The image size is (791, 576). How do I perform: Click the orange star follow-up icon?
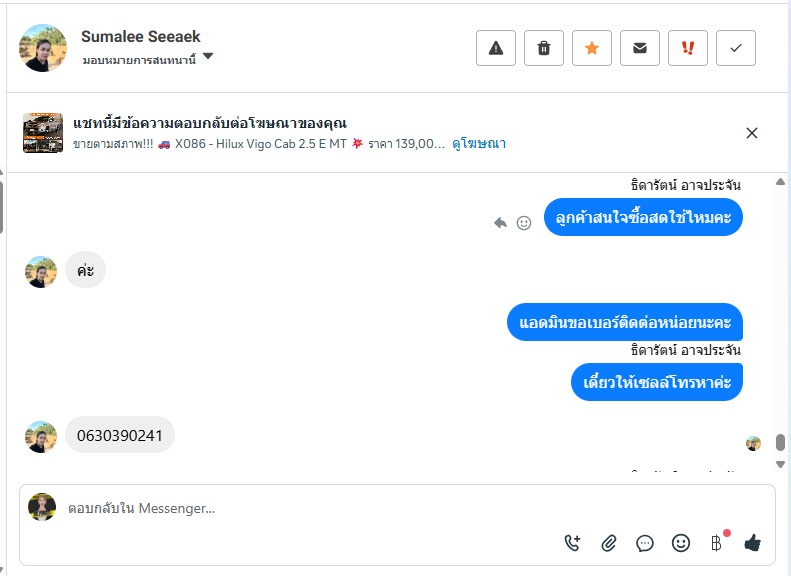click(x=592, y=48)
